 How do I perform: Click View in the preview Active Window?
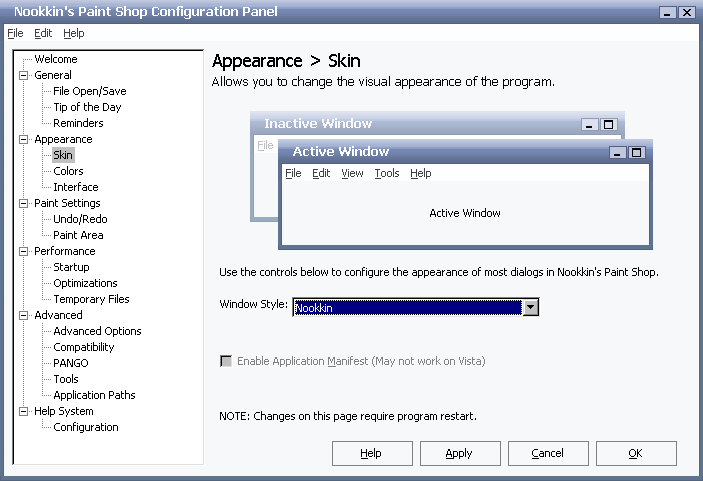point(352,173)
